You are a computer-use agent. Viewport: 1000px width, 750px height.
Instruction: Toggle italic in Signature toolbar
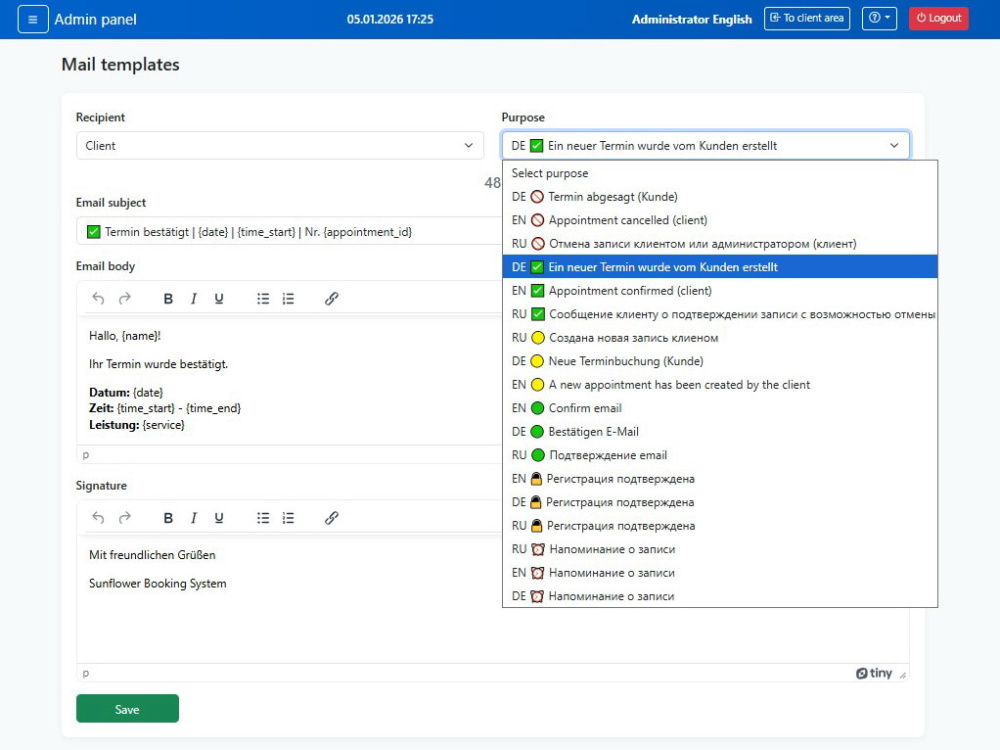pyautogui.click(x=193, y=518)
